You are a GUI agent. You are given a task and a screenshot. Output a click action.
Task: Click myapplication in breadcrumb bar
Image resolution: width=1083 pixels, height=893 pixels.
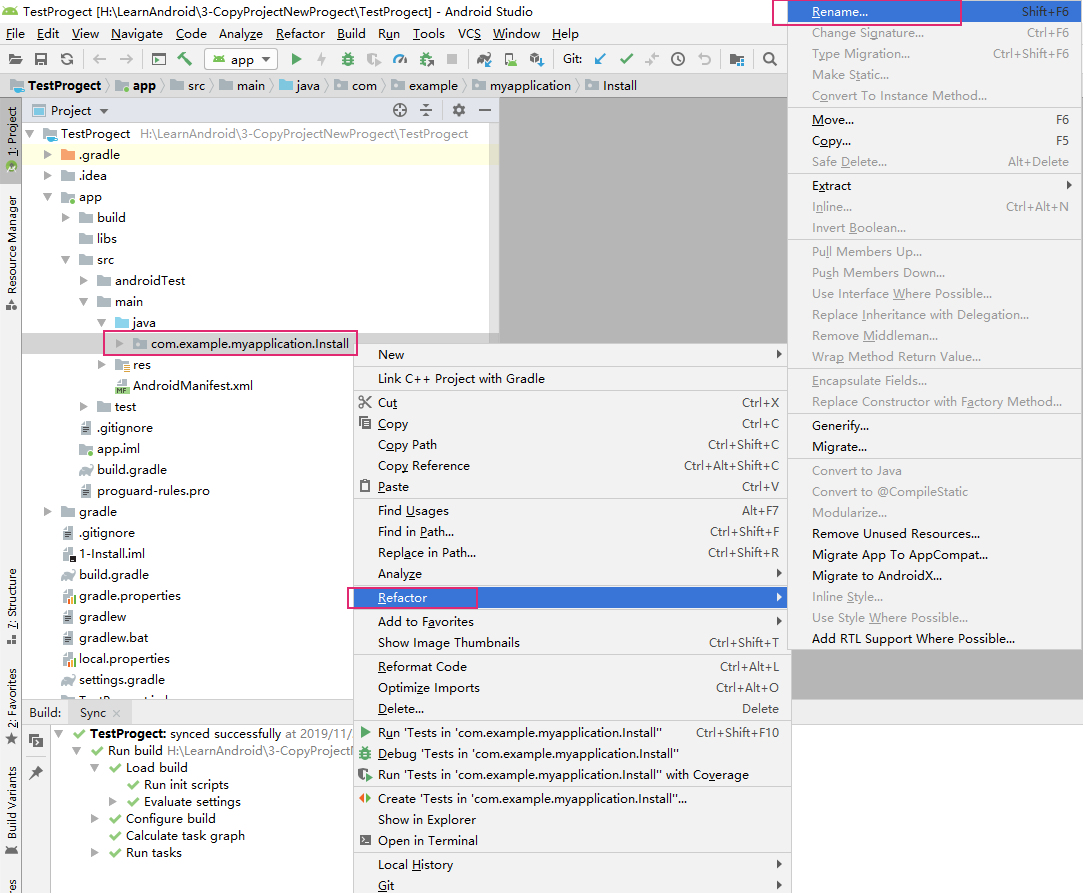click(x=530, y=86)
